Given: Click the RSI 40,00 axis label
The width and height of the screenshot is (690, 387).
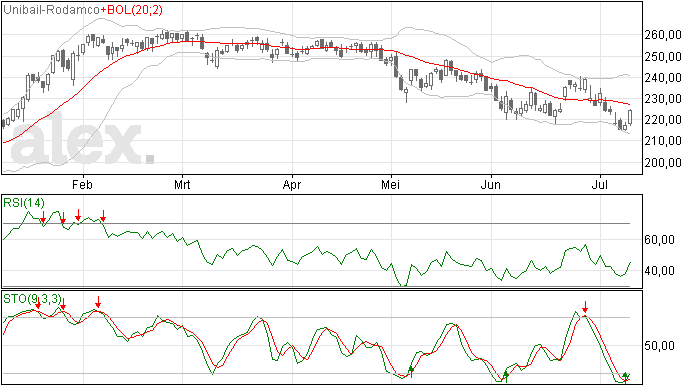Looking at the screenshot, I should click(x=659, y=271).
